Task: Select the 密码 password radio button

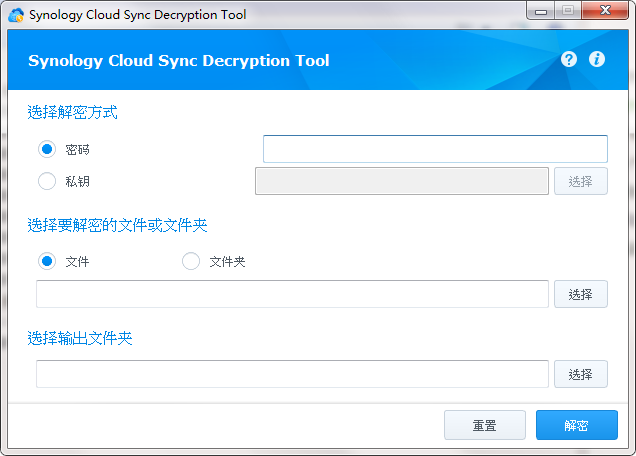Action: 47,149
